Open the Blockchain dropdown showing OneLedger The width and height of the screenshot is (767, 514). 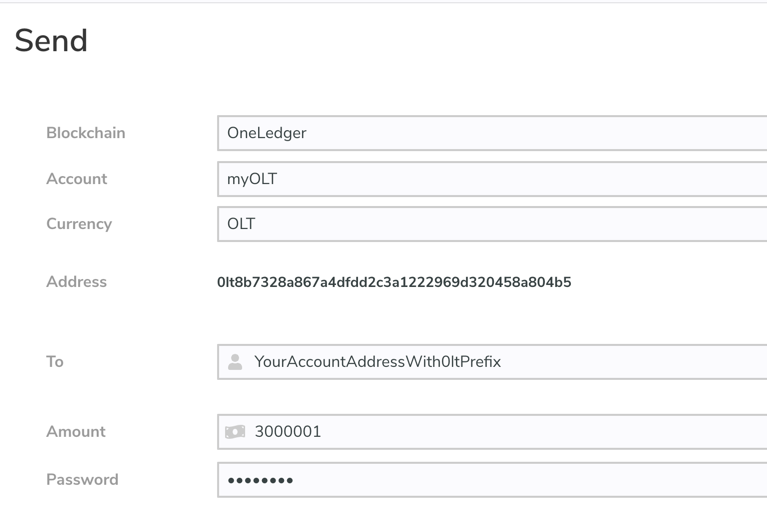tap(492, 133)
